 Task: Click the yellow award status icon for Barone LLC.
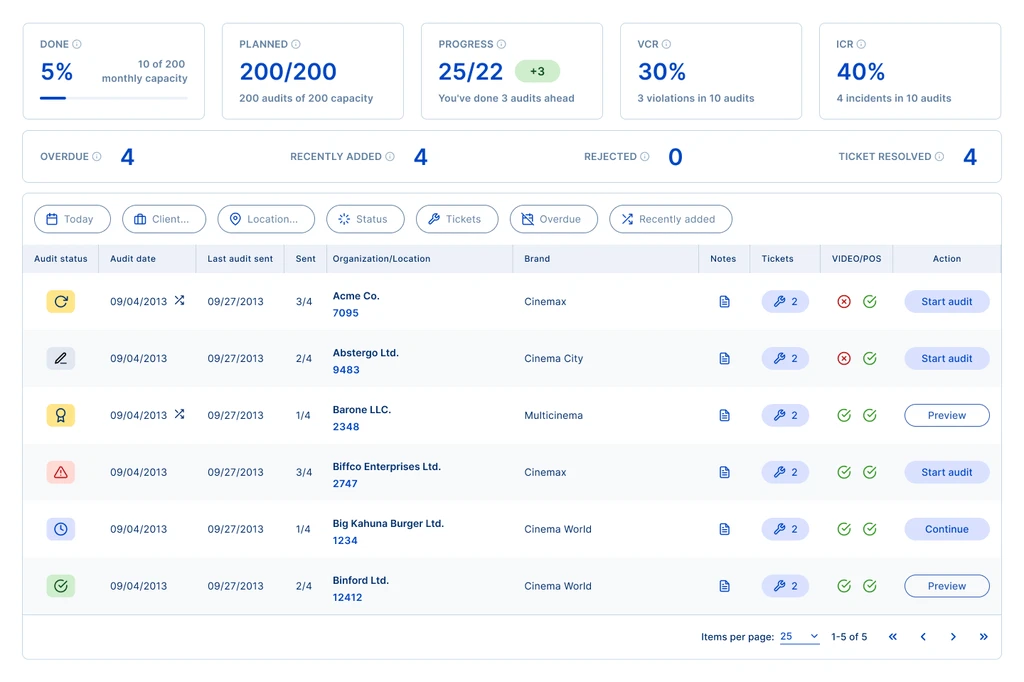[x=61, y=415]
